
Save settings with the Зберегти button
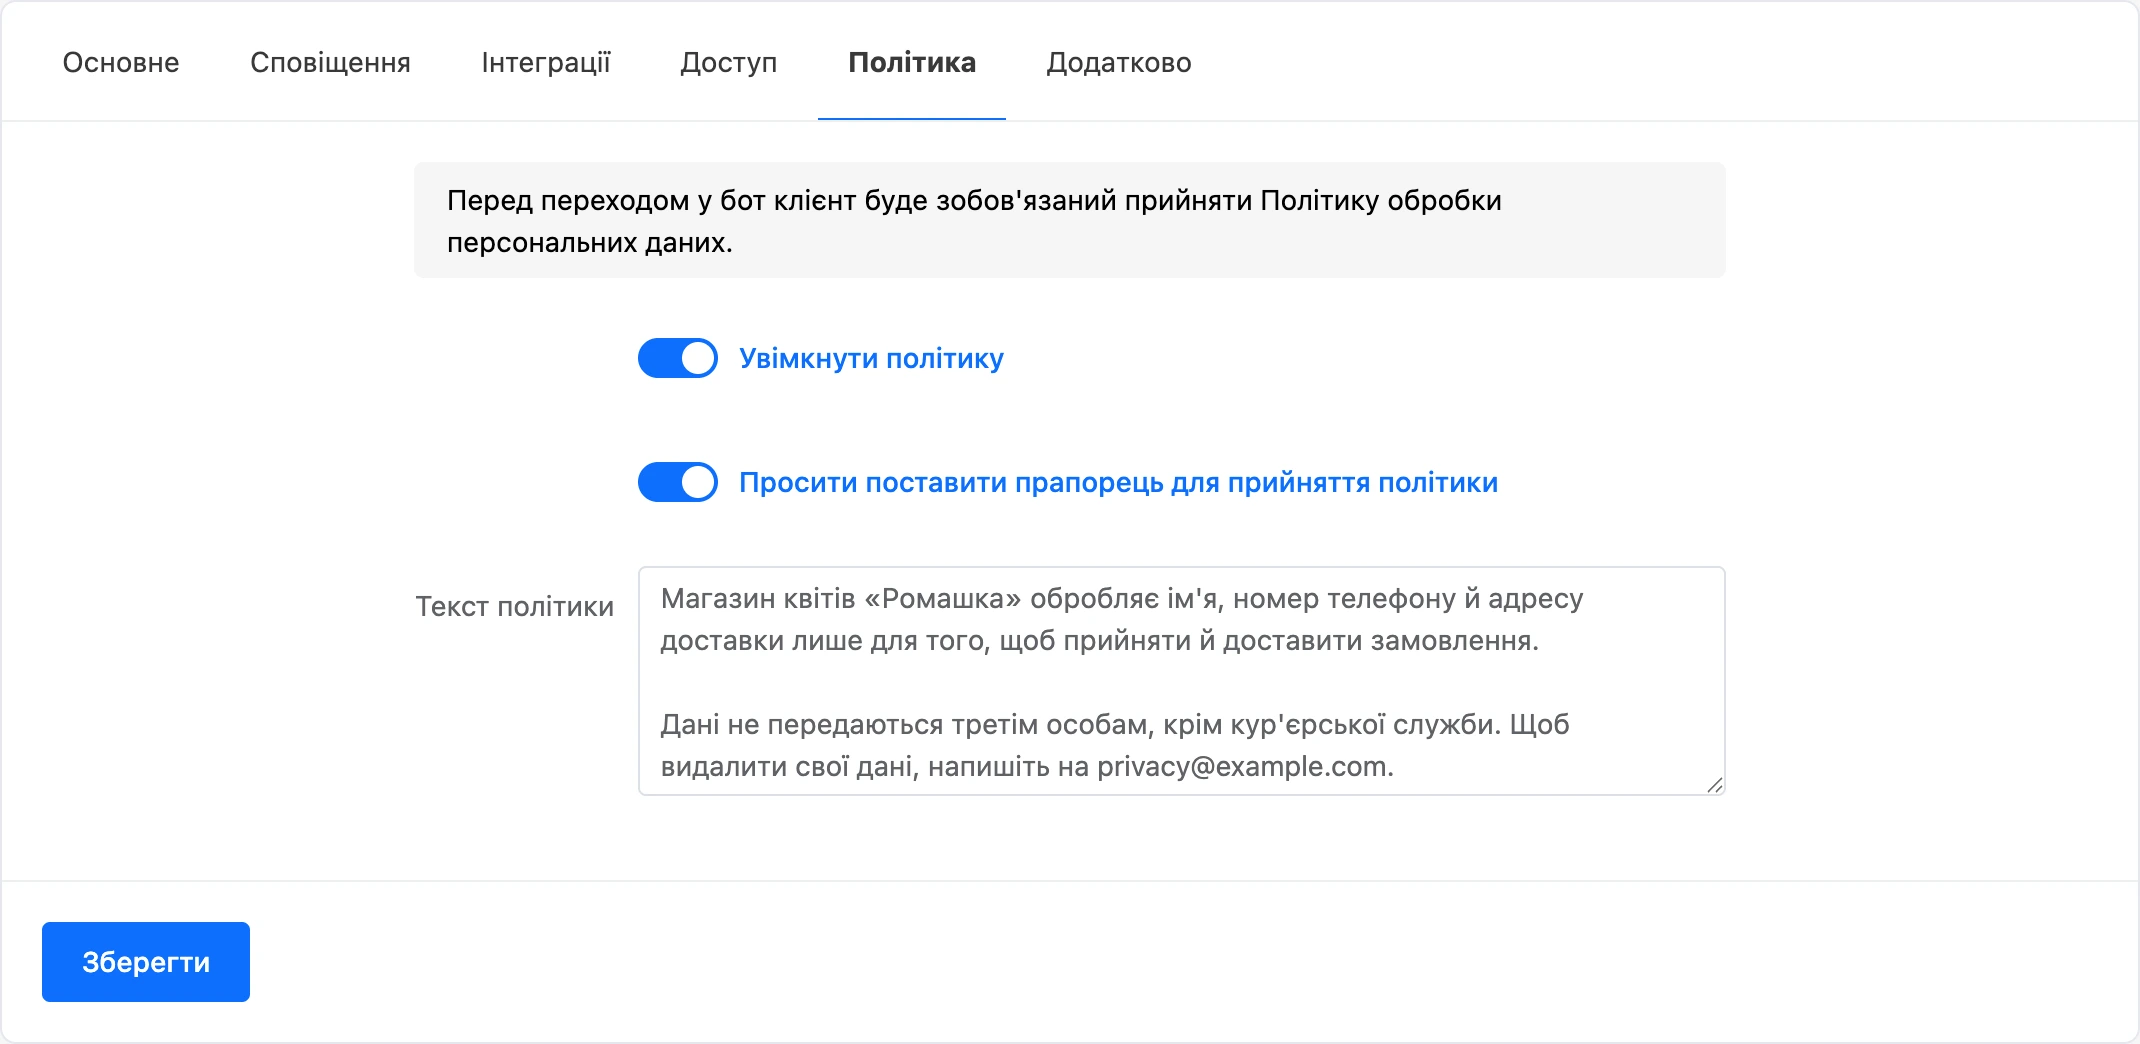click(x=146, y=962)
